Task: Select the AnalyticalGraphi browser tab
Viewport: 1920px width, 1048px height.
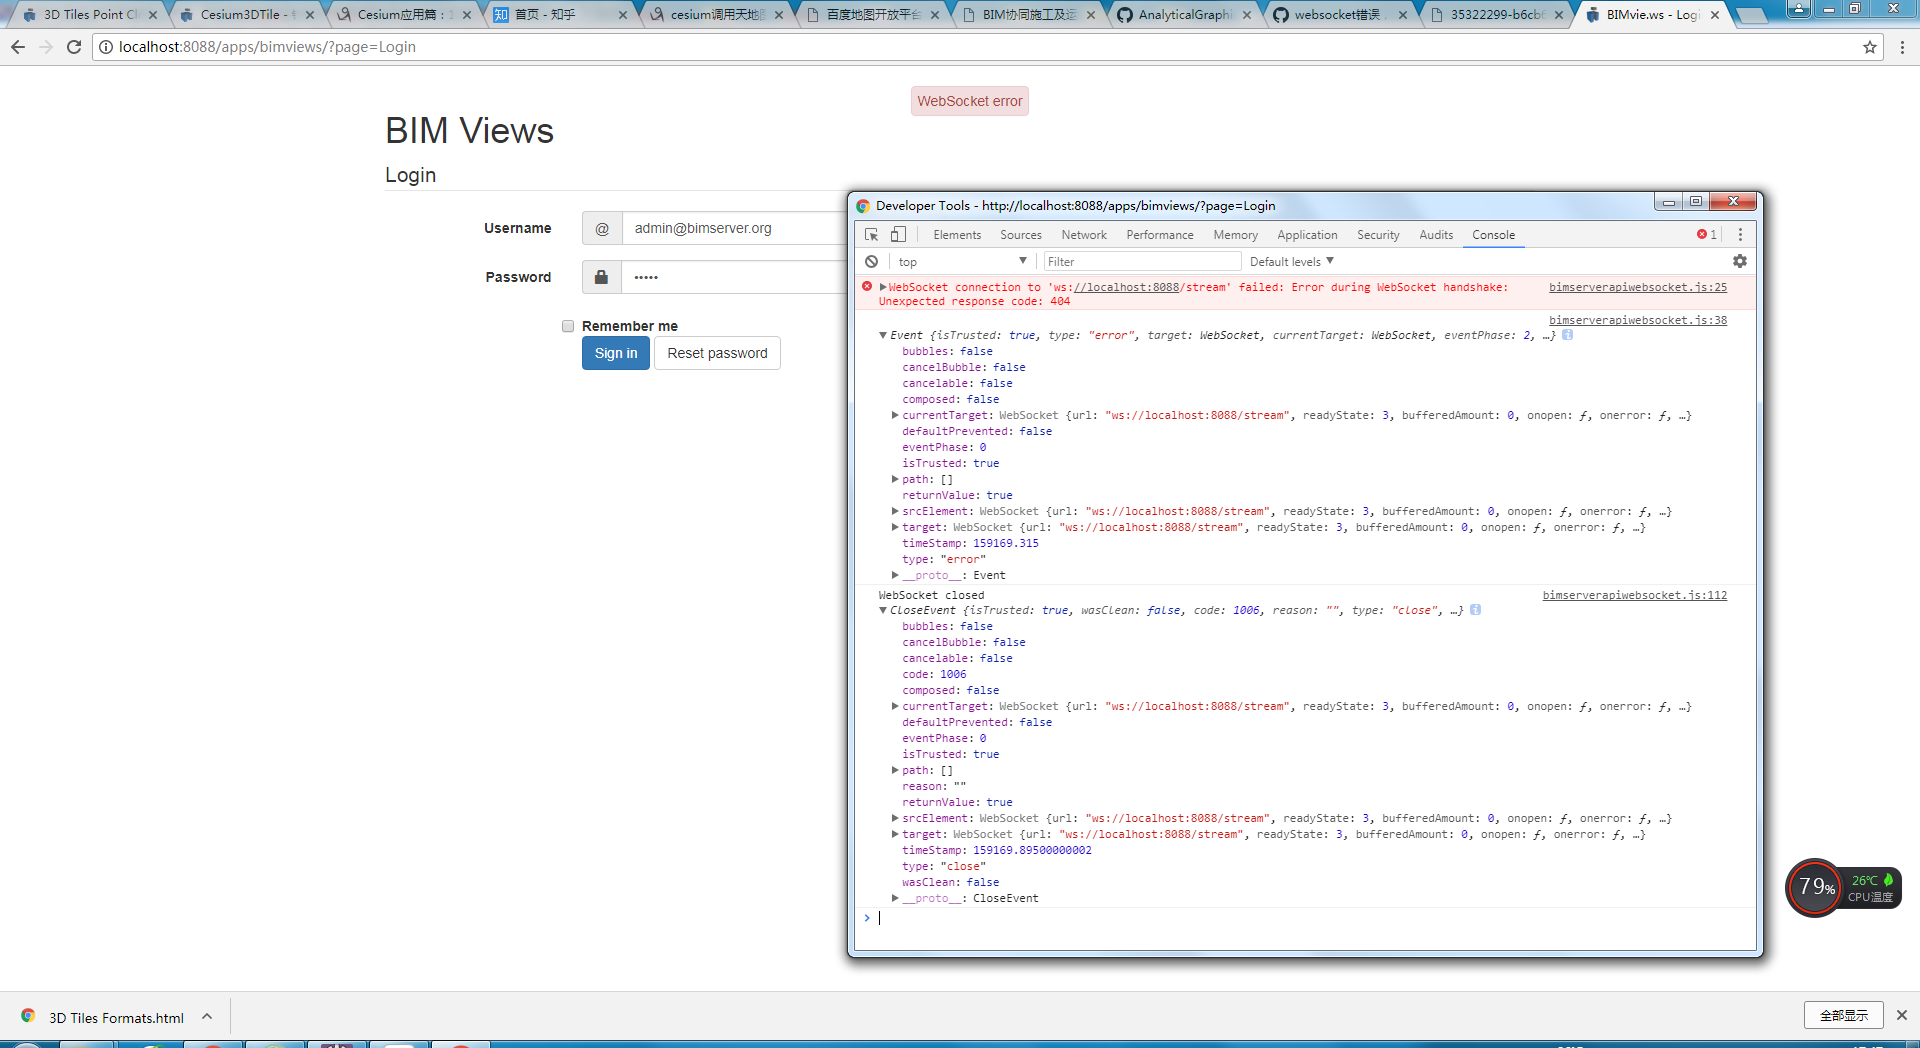Action: point(1186,15)
